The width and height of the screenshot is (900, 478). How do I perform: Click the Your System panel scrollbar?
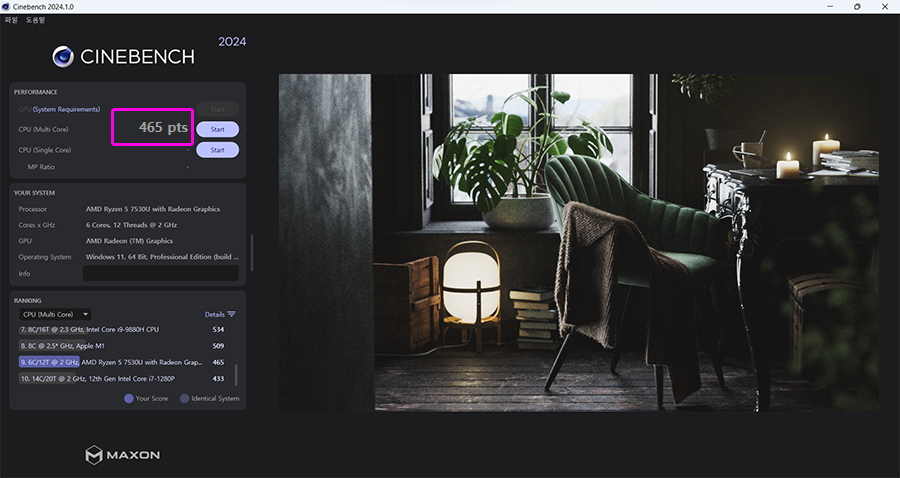pyautogui.click(x=251, y=252)
